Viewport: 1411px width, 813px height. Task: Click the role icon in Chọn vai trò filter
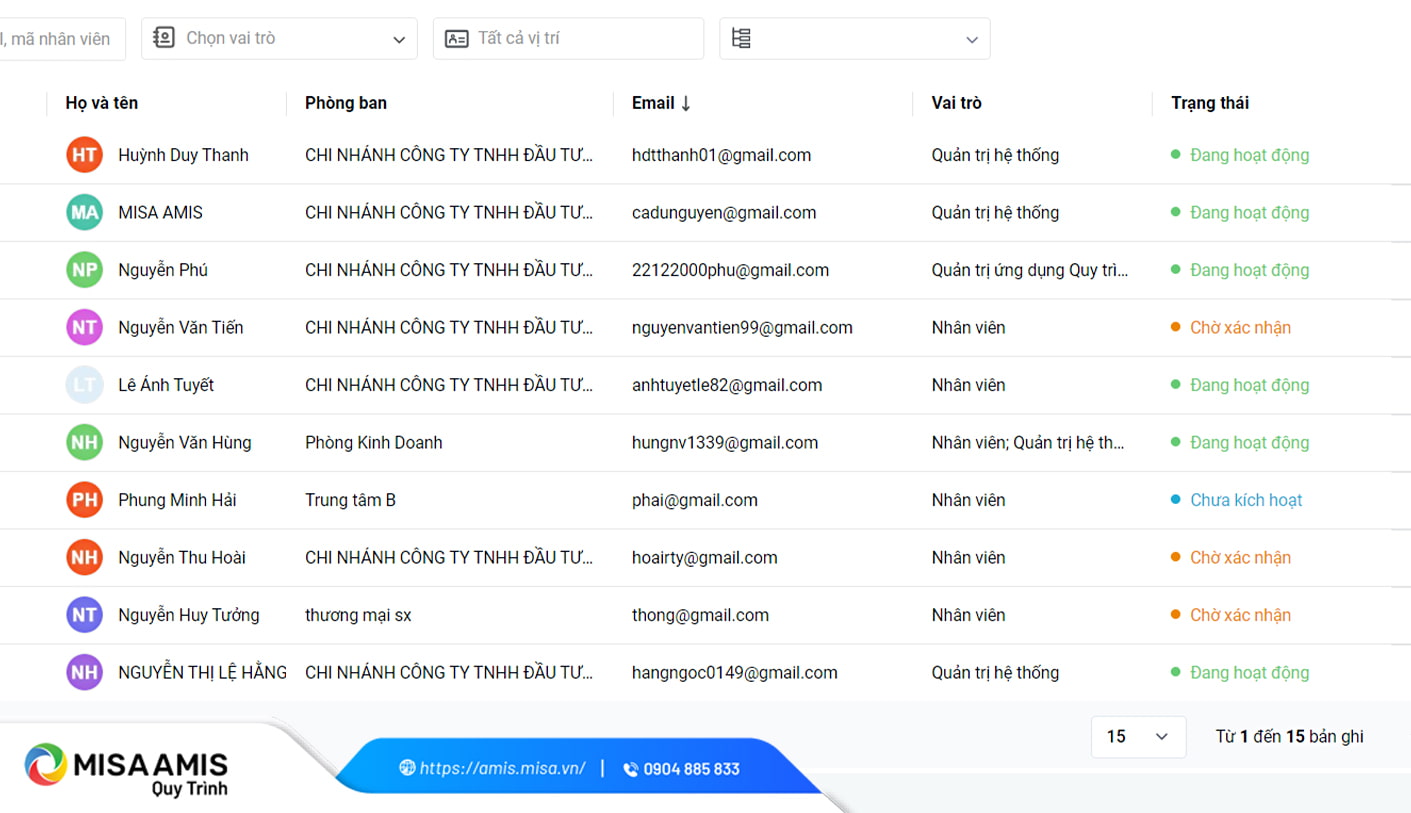pos(163,38)
